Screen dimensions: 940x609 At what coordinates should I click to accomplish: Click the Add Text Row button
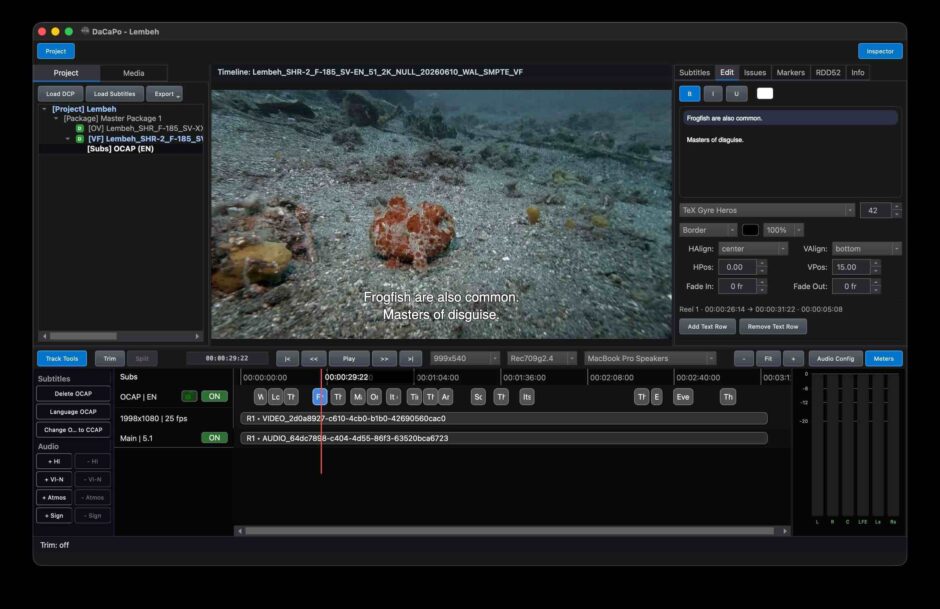pos(707,327)
